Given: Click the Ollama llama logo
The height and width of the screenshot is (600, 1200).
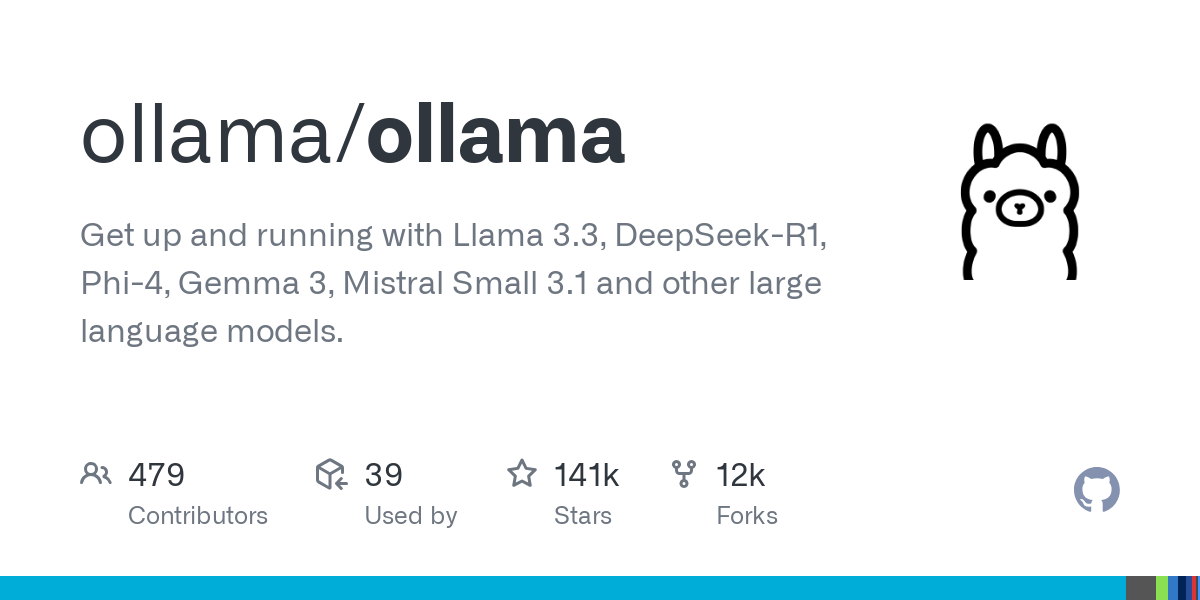Looking at the screenshot, I should pyautogui.click(x=1020, y=201).
